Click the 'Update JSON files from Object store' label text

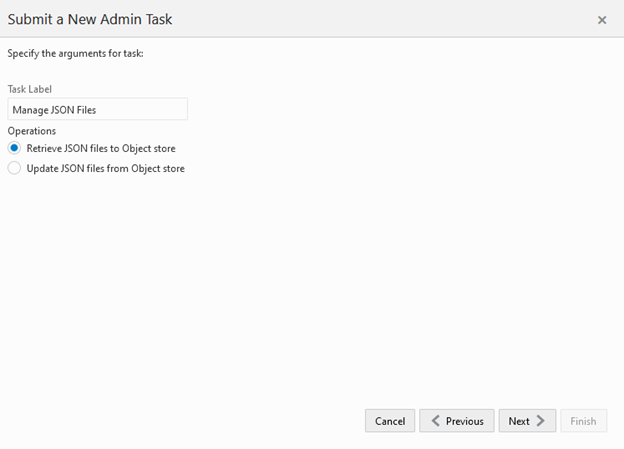click(106, 168)
